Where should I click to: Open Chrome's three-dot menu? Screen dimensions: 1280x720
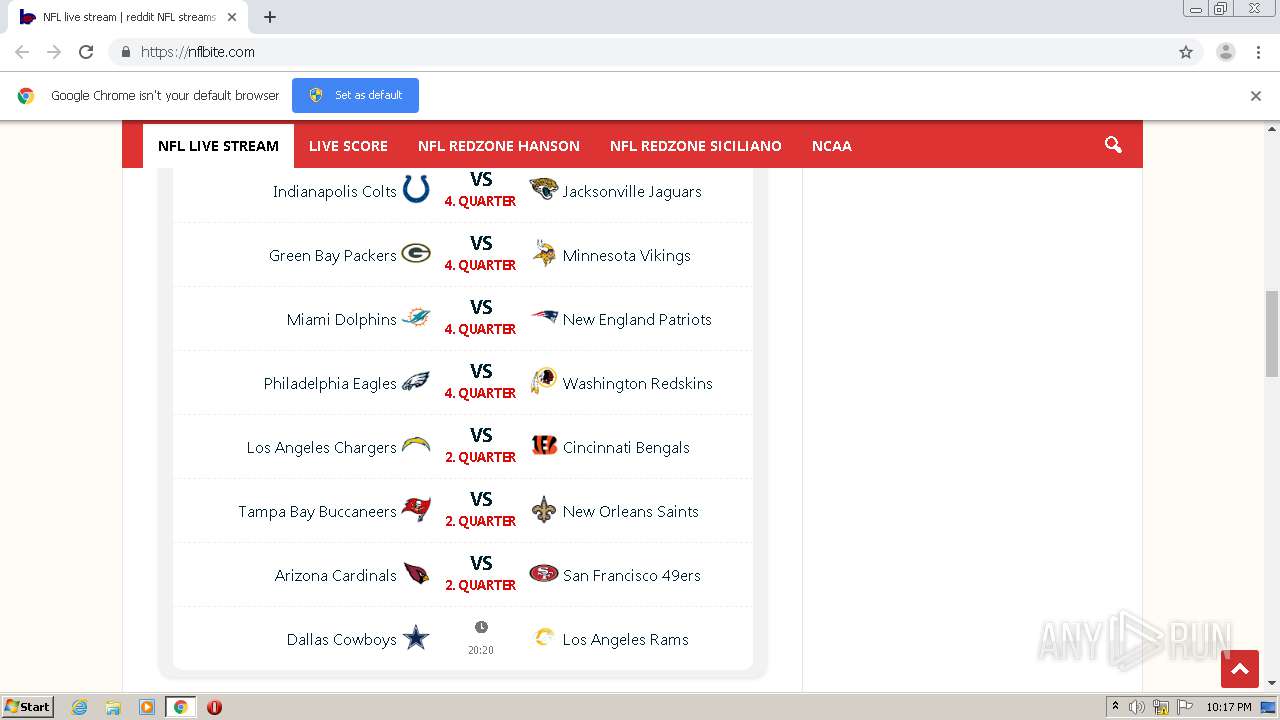pyautogui.click(x=1259, y=52)
